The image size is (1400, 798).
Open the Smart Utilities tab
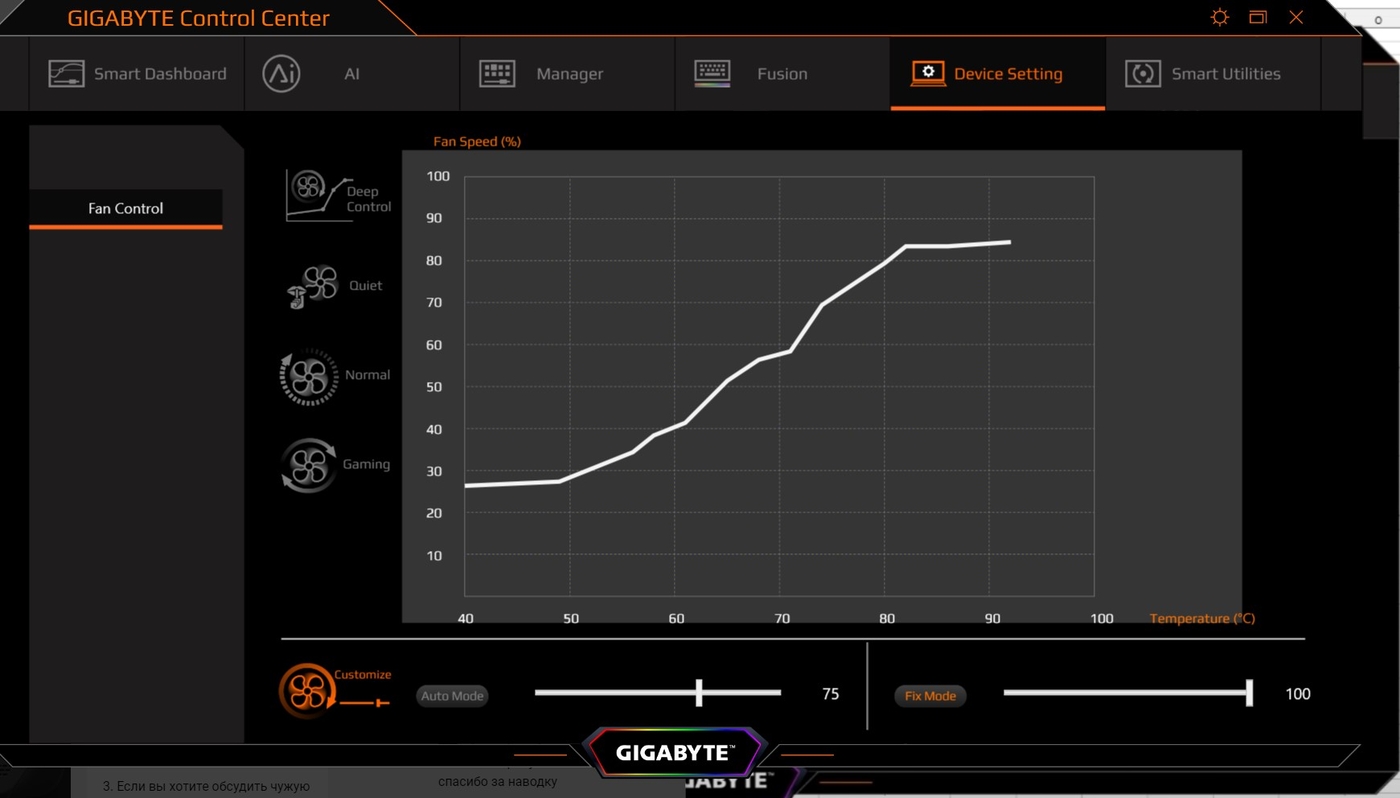tap(1214, 74)
